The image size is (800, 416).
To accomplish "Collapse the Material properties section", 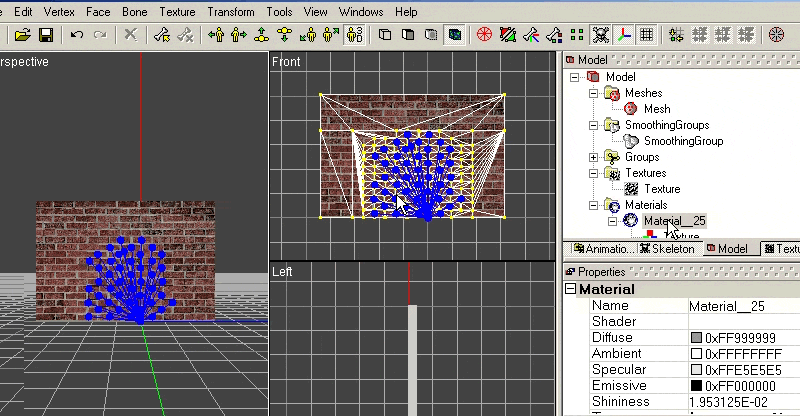I will tap(570, 289).
